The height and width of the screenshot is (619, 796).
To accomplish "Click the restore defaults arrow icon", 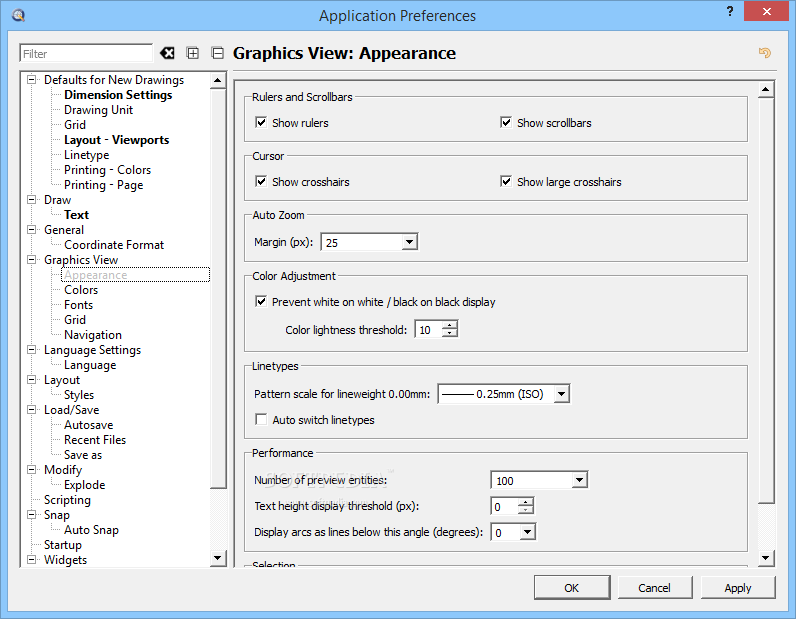I will click(765, 52).
